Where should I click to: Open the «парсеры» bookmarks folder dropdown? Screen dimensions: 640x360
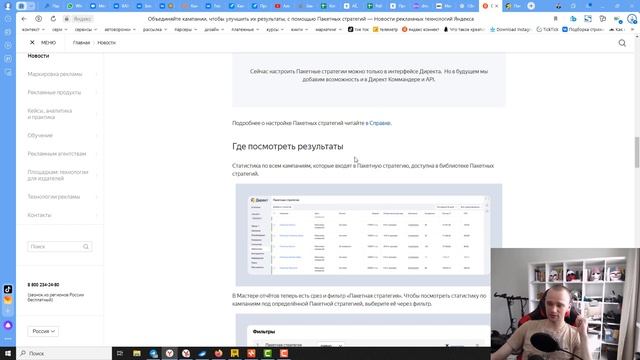tap(186, 29)
